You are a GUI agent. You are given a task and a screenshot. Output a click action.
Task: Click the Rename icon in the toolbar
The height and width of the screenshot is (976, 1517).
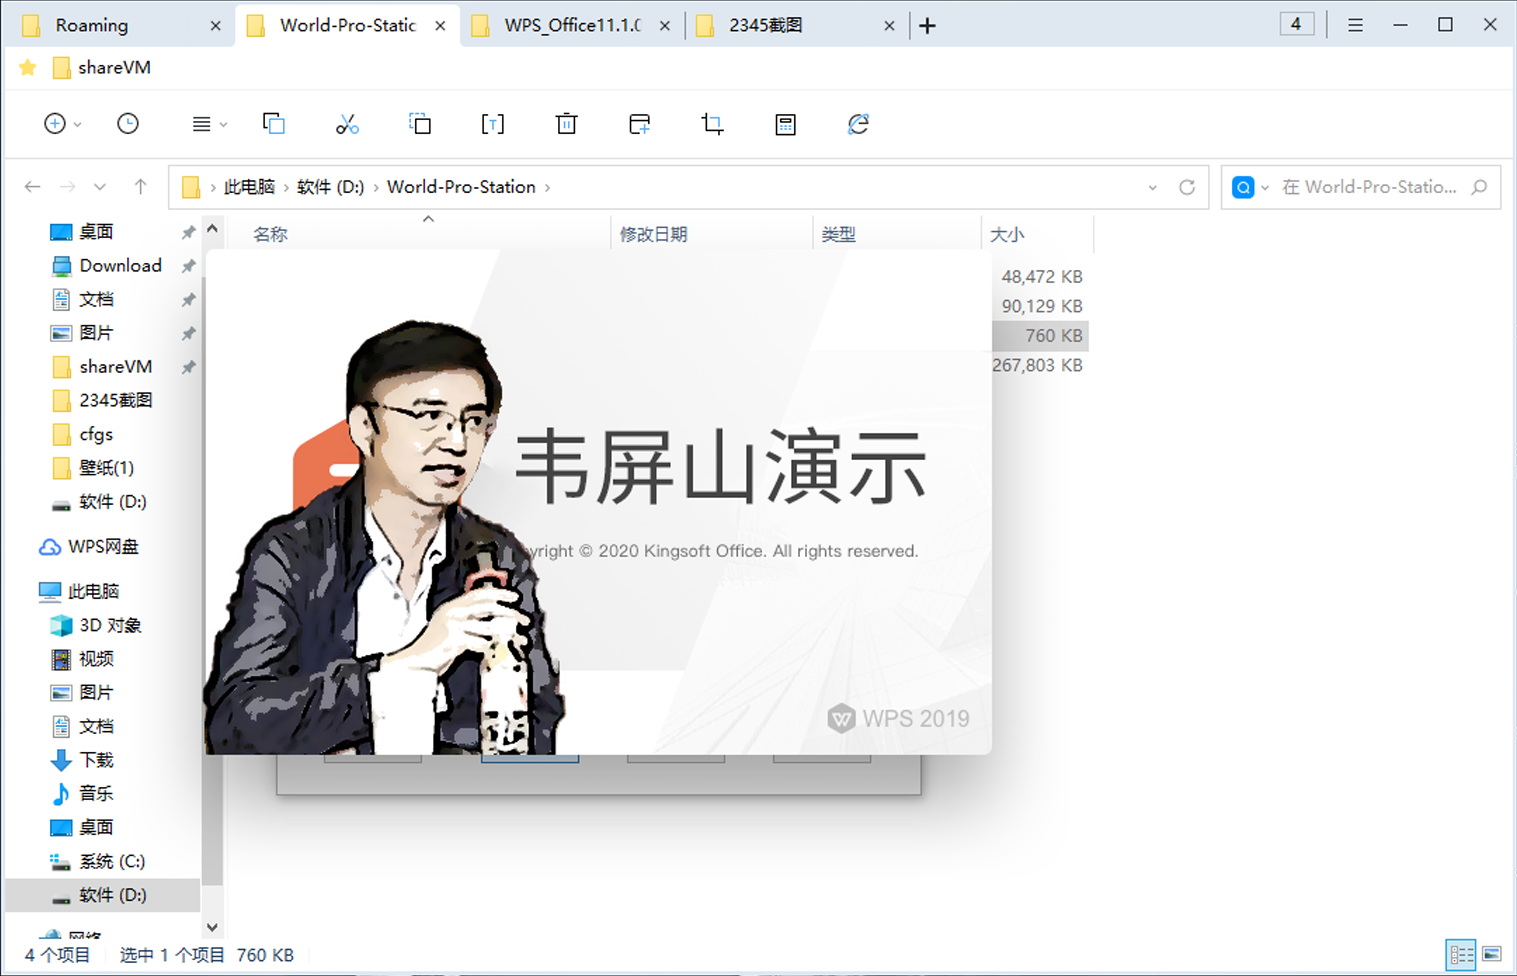pyautogui.click(x=492, y=123)
